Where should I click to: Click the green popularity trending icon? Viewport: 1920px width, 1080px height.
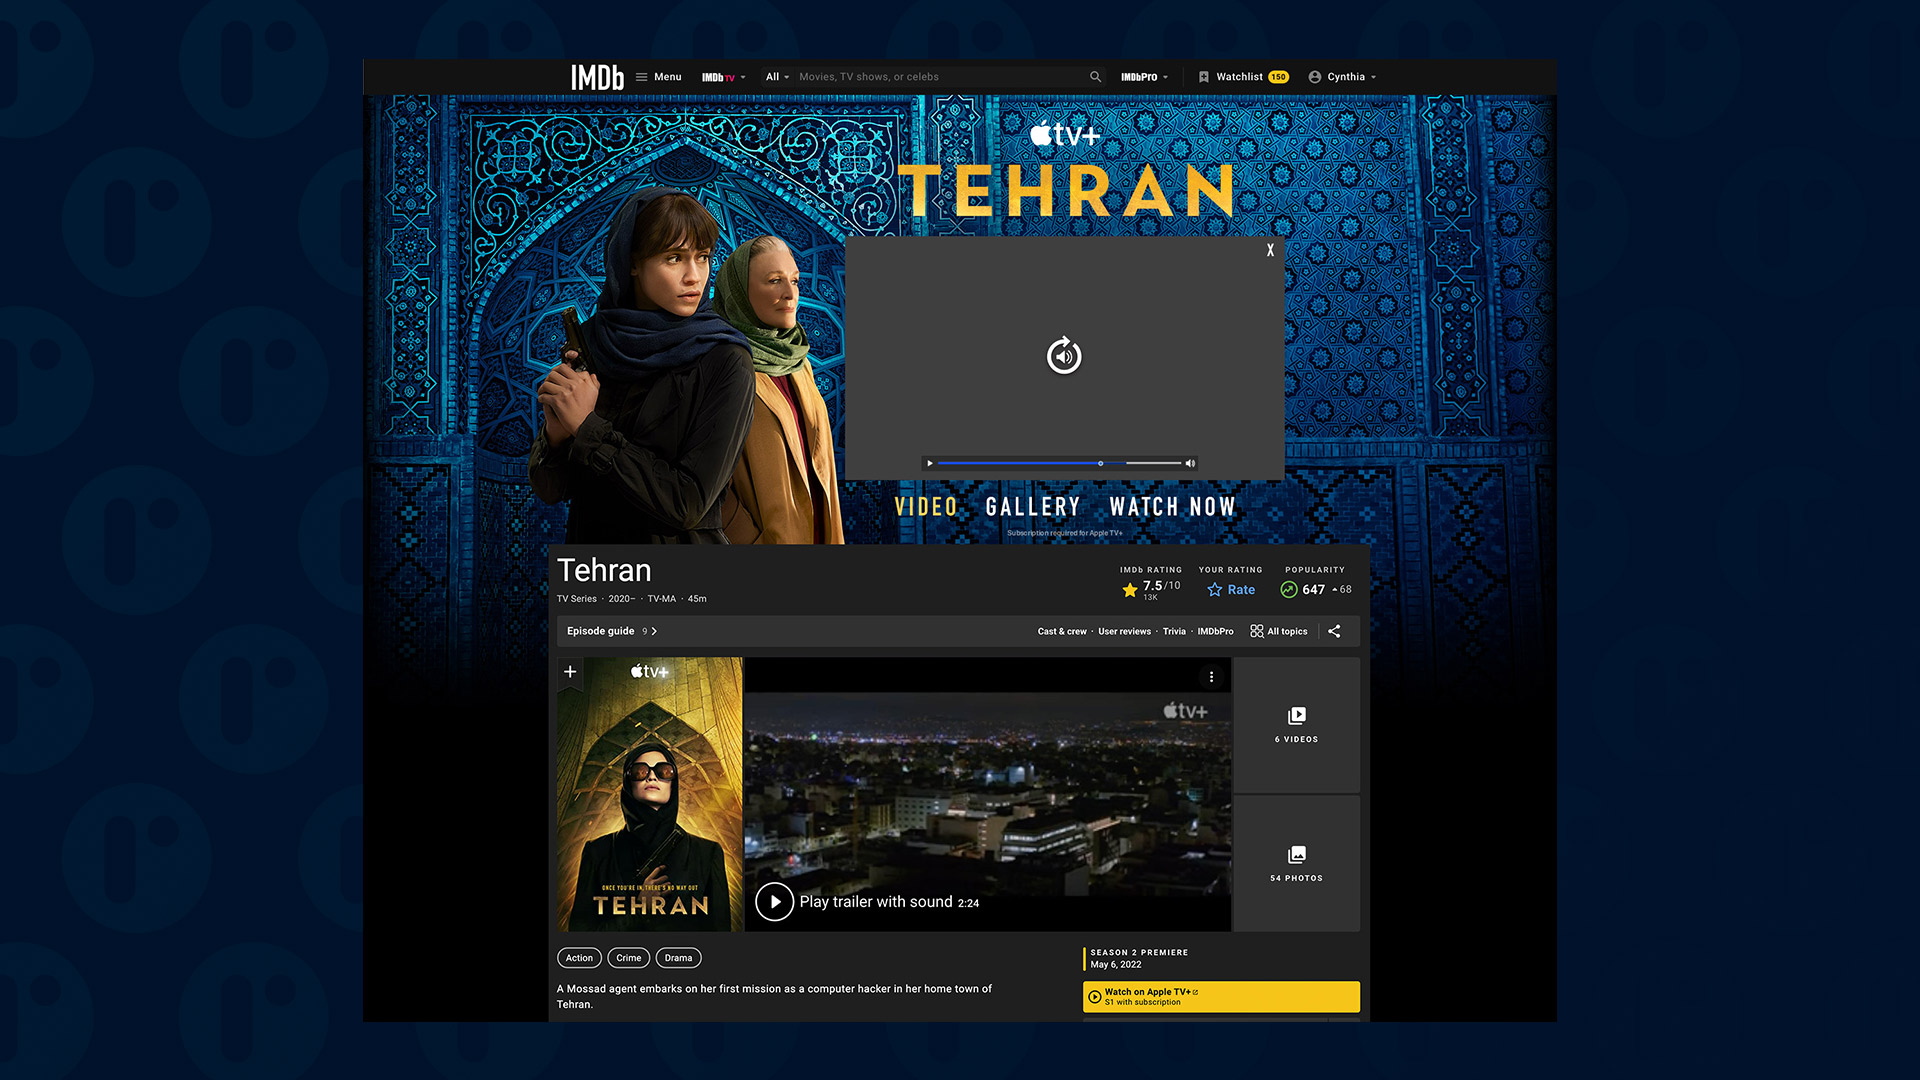coord(1289,590)
